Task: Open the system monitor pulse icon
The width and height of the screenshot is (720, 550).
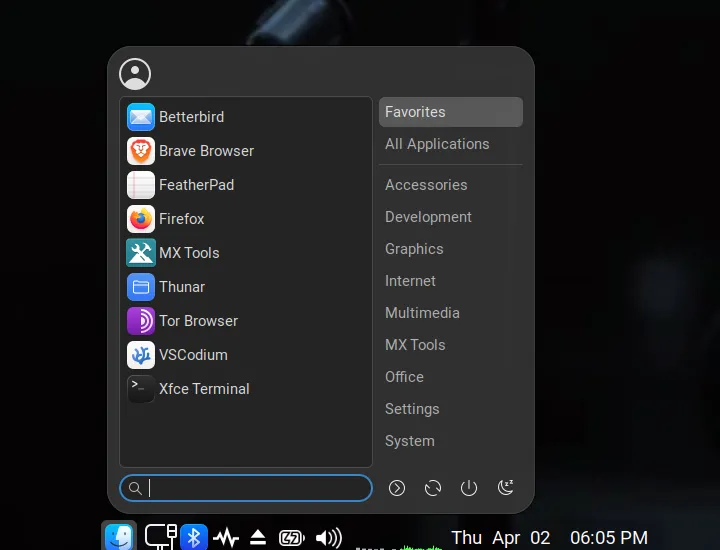Action: click(225, 537)
